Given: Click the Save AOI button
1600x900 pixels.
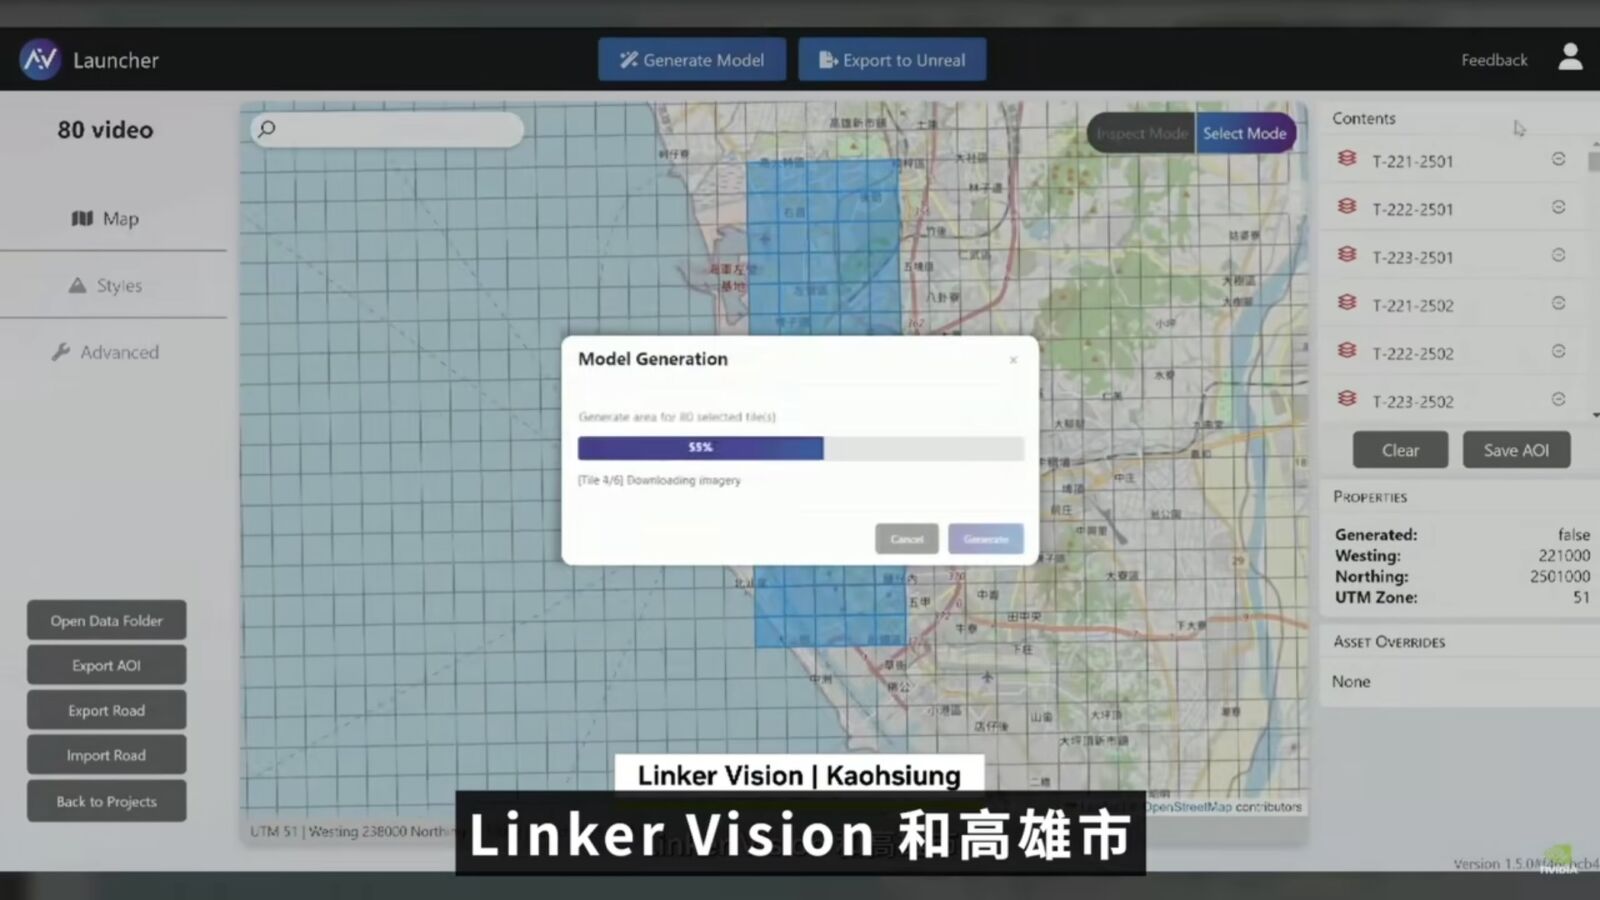Looking at the screenshot, I should click(x=1516, y=450).
